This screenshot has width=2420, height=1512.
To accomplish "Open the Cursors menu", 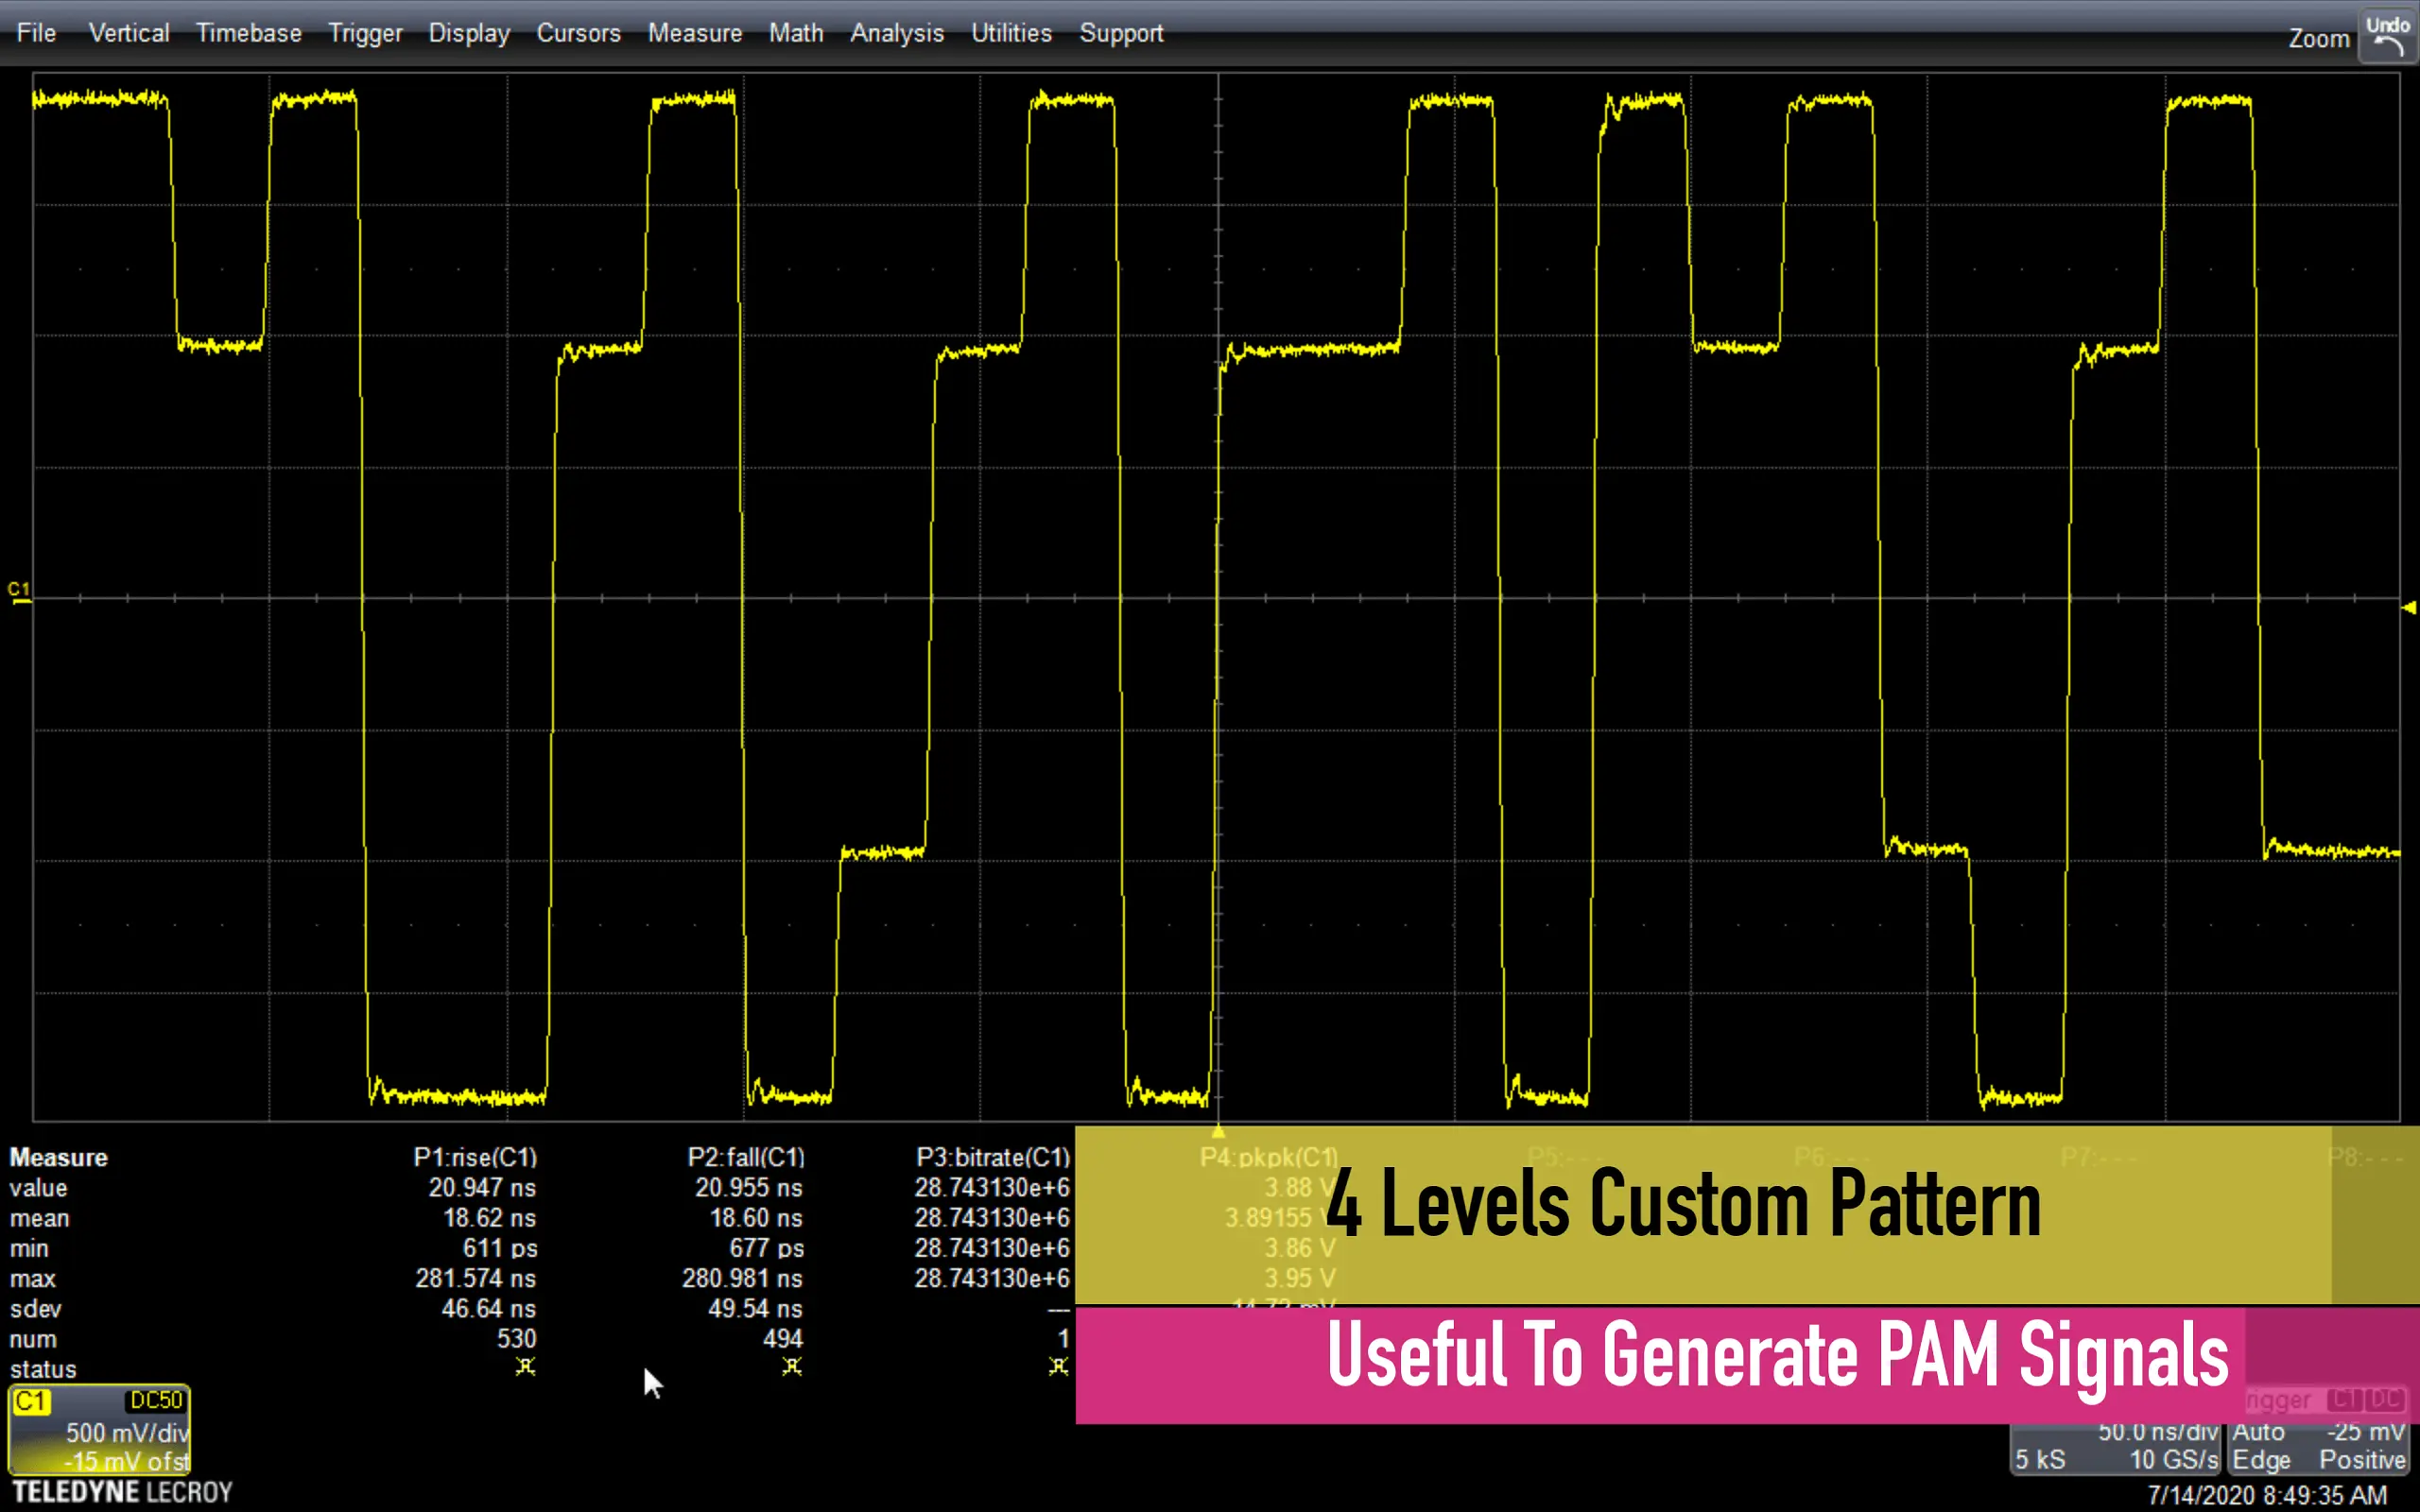I will [578, 33].
